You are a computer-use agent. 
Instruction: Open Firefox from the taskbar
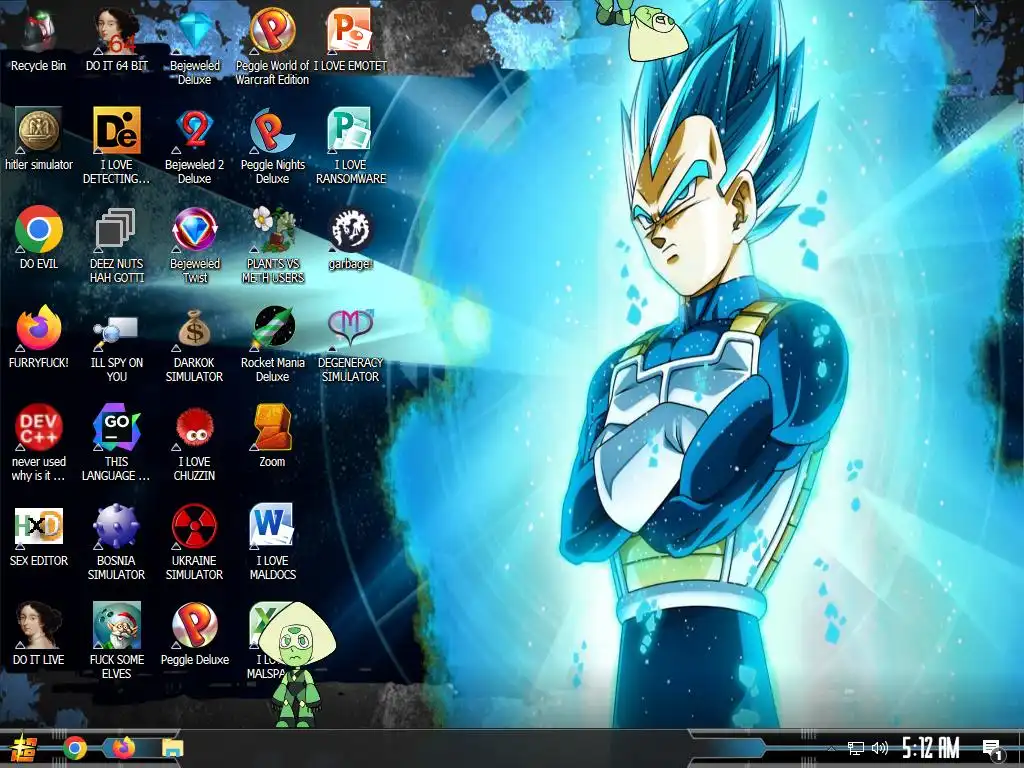click(123, 748)
